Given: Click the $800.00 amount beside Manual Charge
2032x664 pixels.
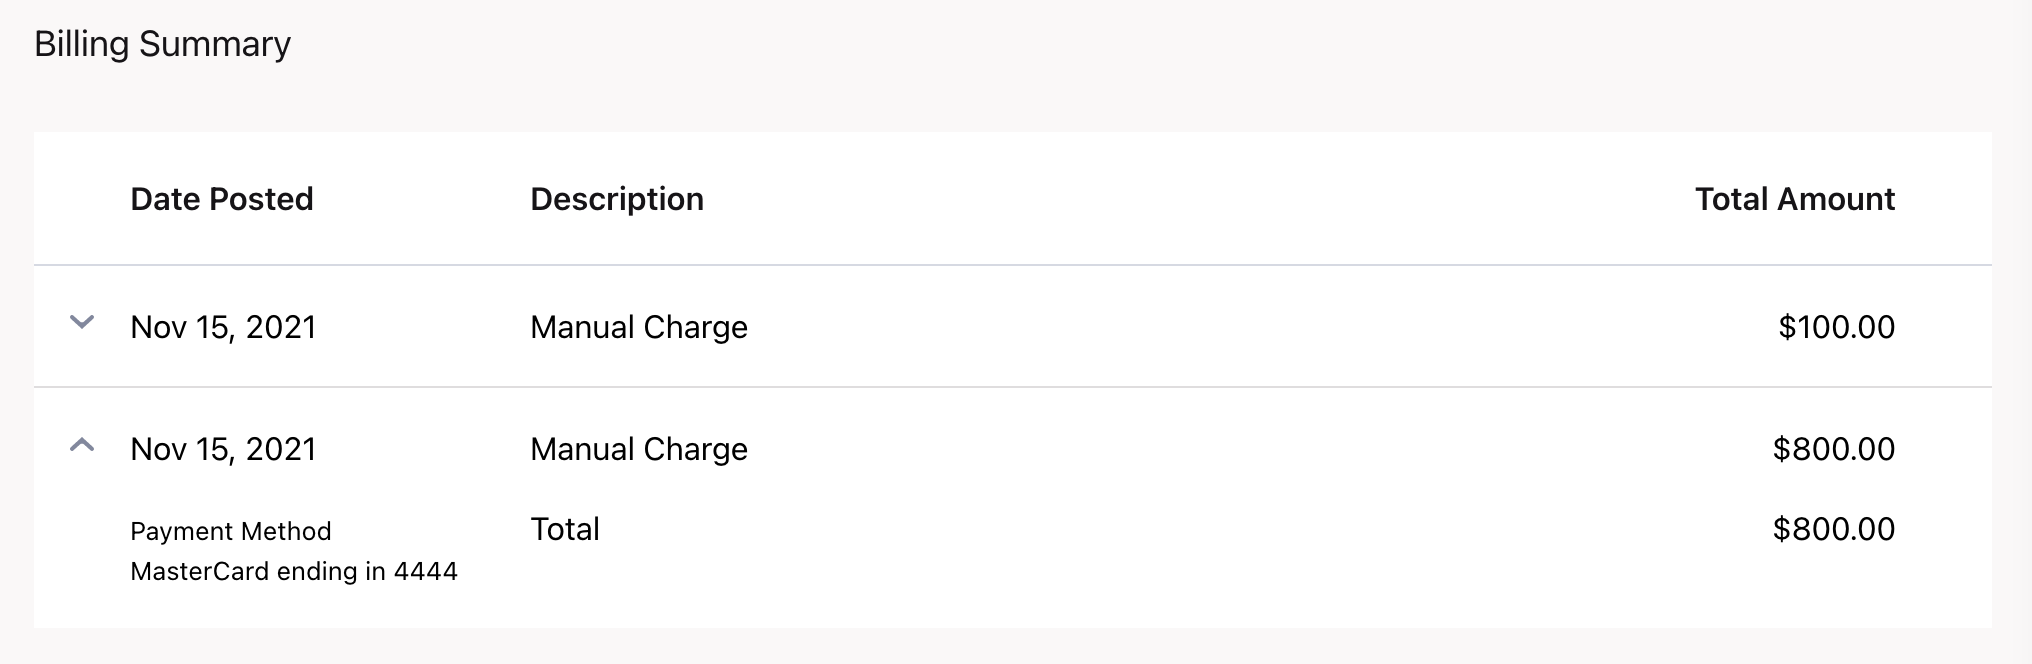Looking at the screenshot, I should (x=1834, y=449).
